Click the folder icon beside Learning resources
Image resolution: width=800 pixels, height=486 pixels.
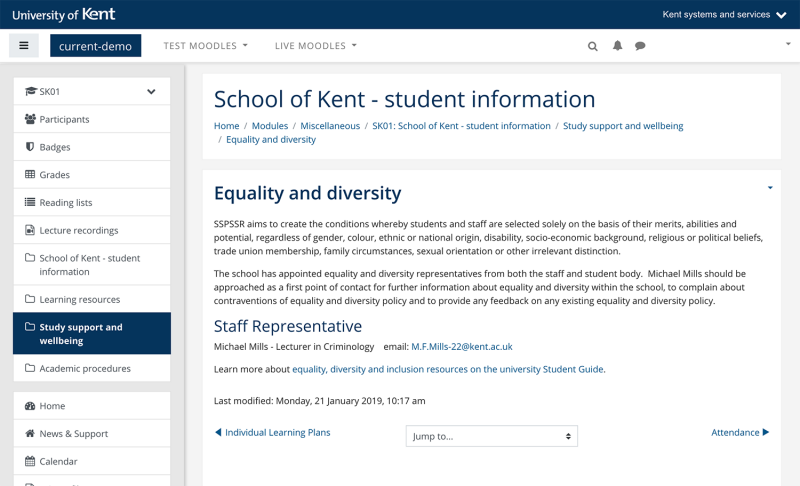pos(30,299)
